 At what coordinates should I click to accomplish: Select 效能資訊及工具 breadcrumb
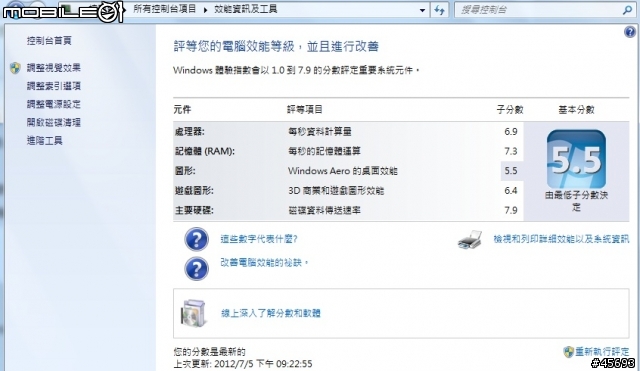(246, 9)
